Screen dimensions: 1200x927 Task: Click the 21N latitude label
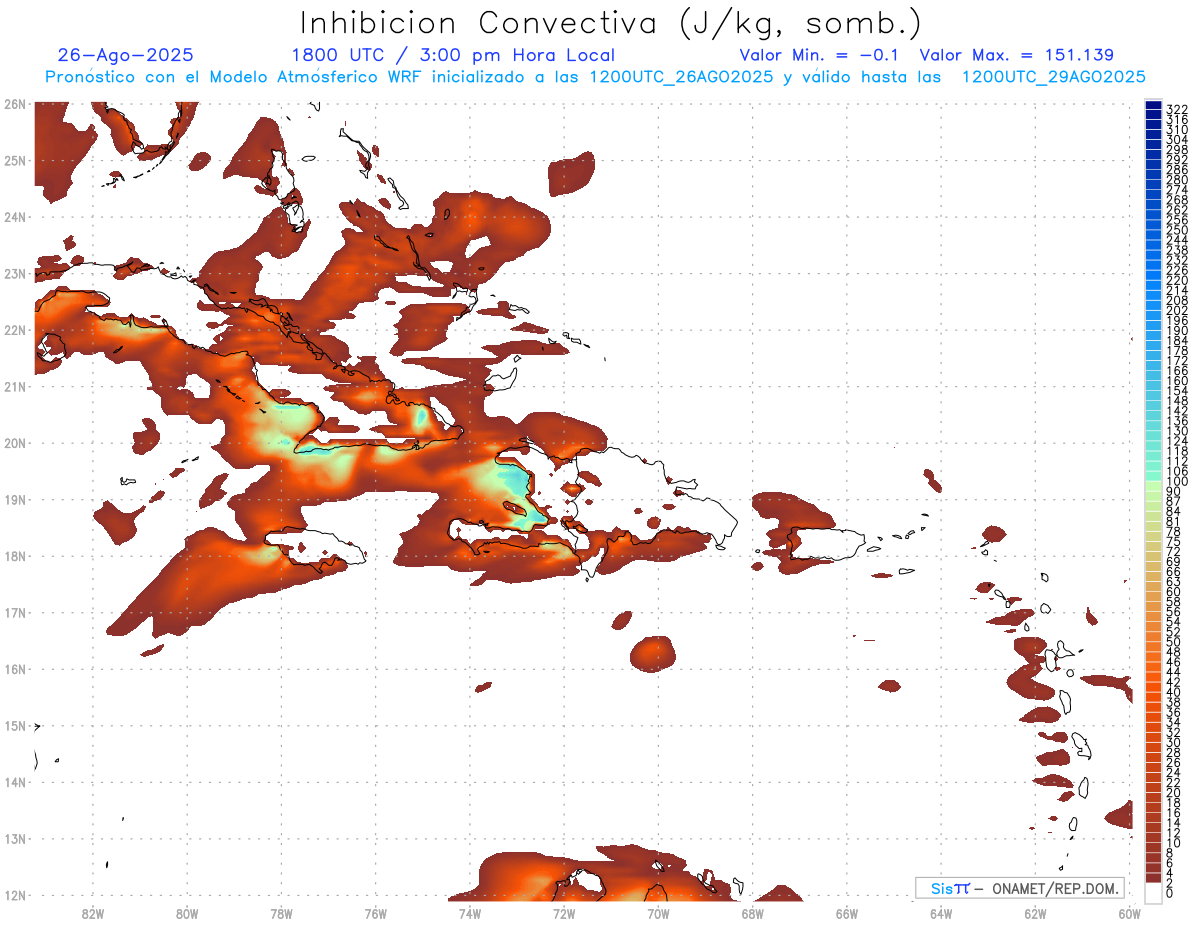(14, 386)
